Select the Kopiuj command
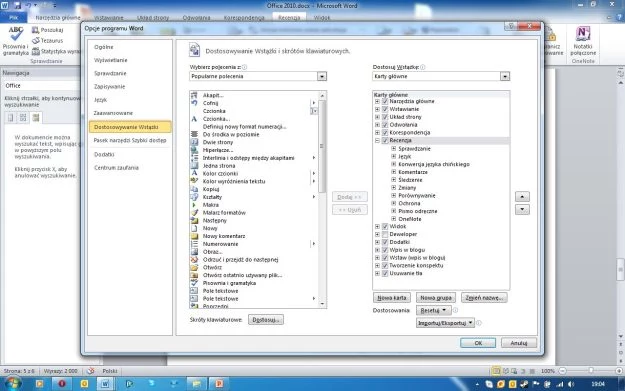Viewport: 625px width, 391px height. click(211, 189)
